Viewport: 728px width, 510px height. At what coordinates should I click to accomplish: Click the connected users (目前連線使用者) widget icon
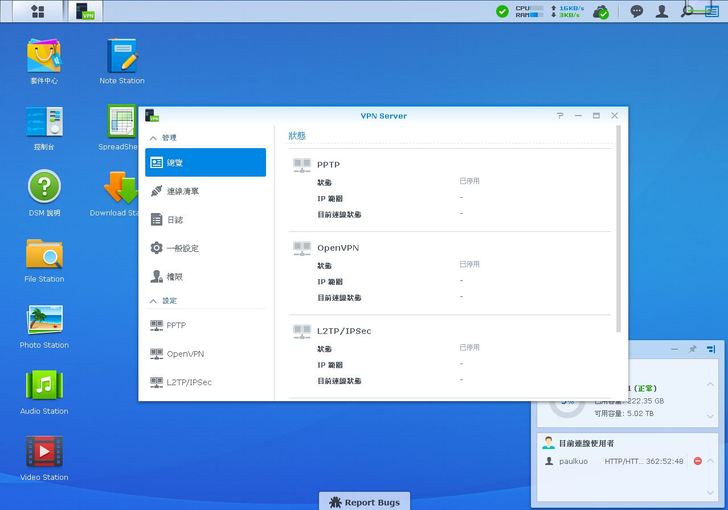coord(548,443)
